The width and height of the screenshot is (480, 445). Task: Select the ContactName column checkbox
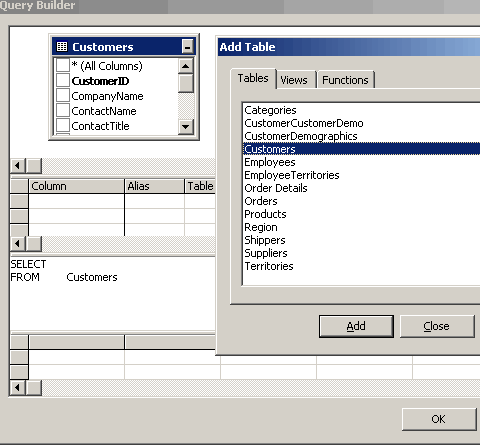click(63, 110)
